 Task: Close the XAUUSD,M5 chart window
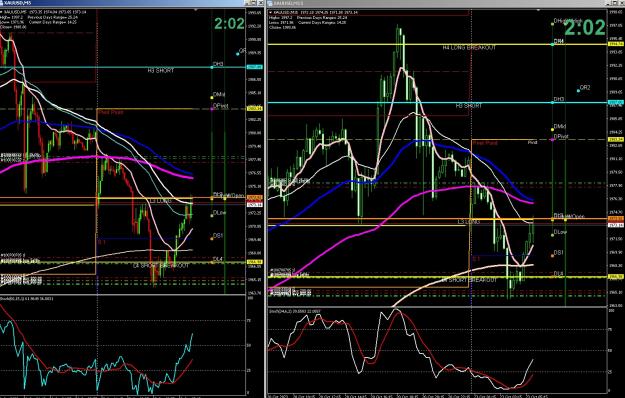(260, 3)
